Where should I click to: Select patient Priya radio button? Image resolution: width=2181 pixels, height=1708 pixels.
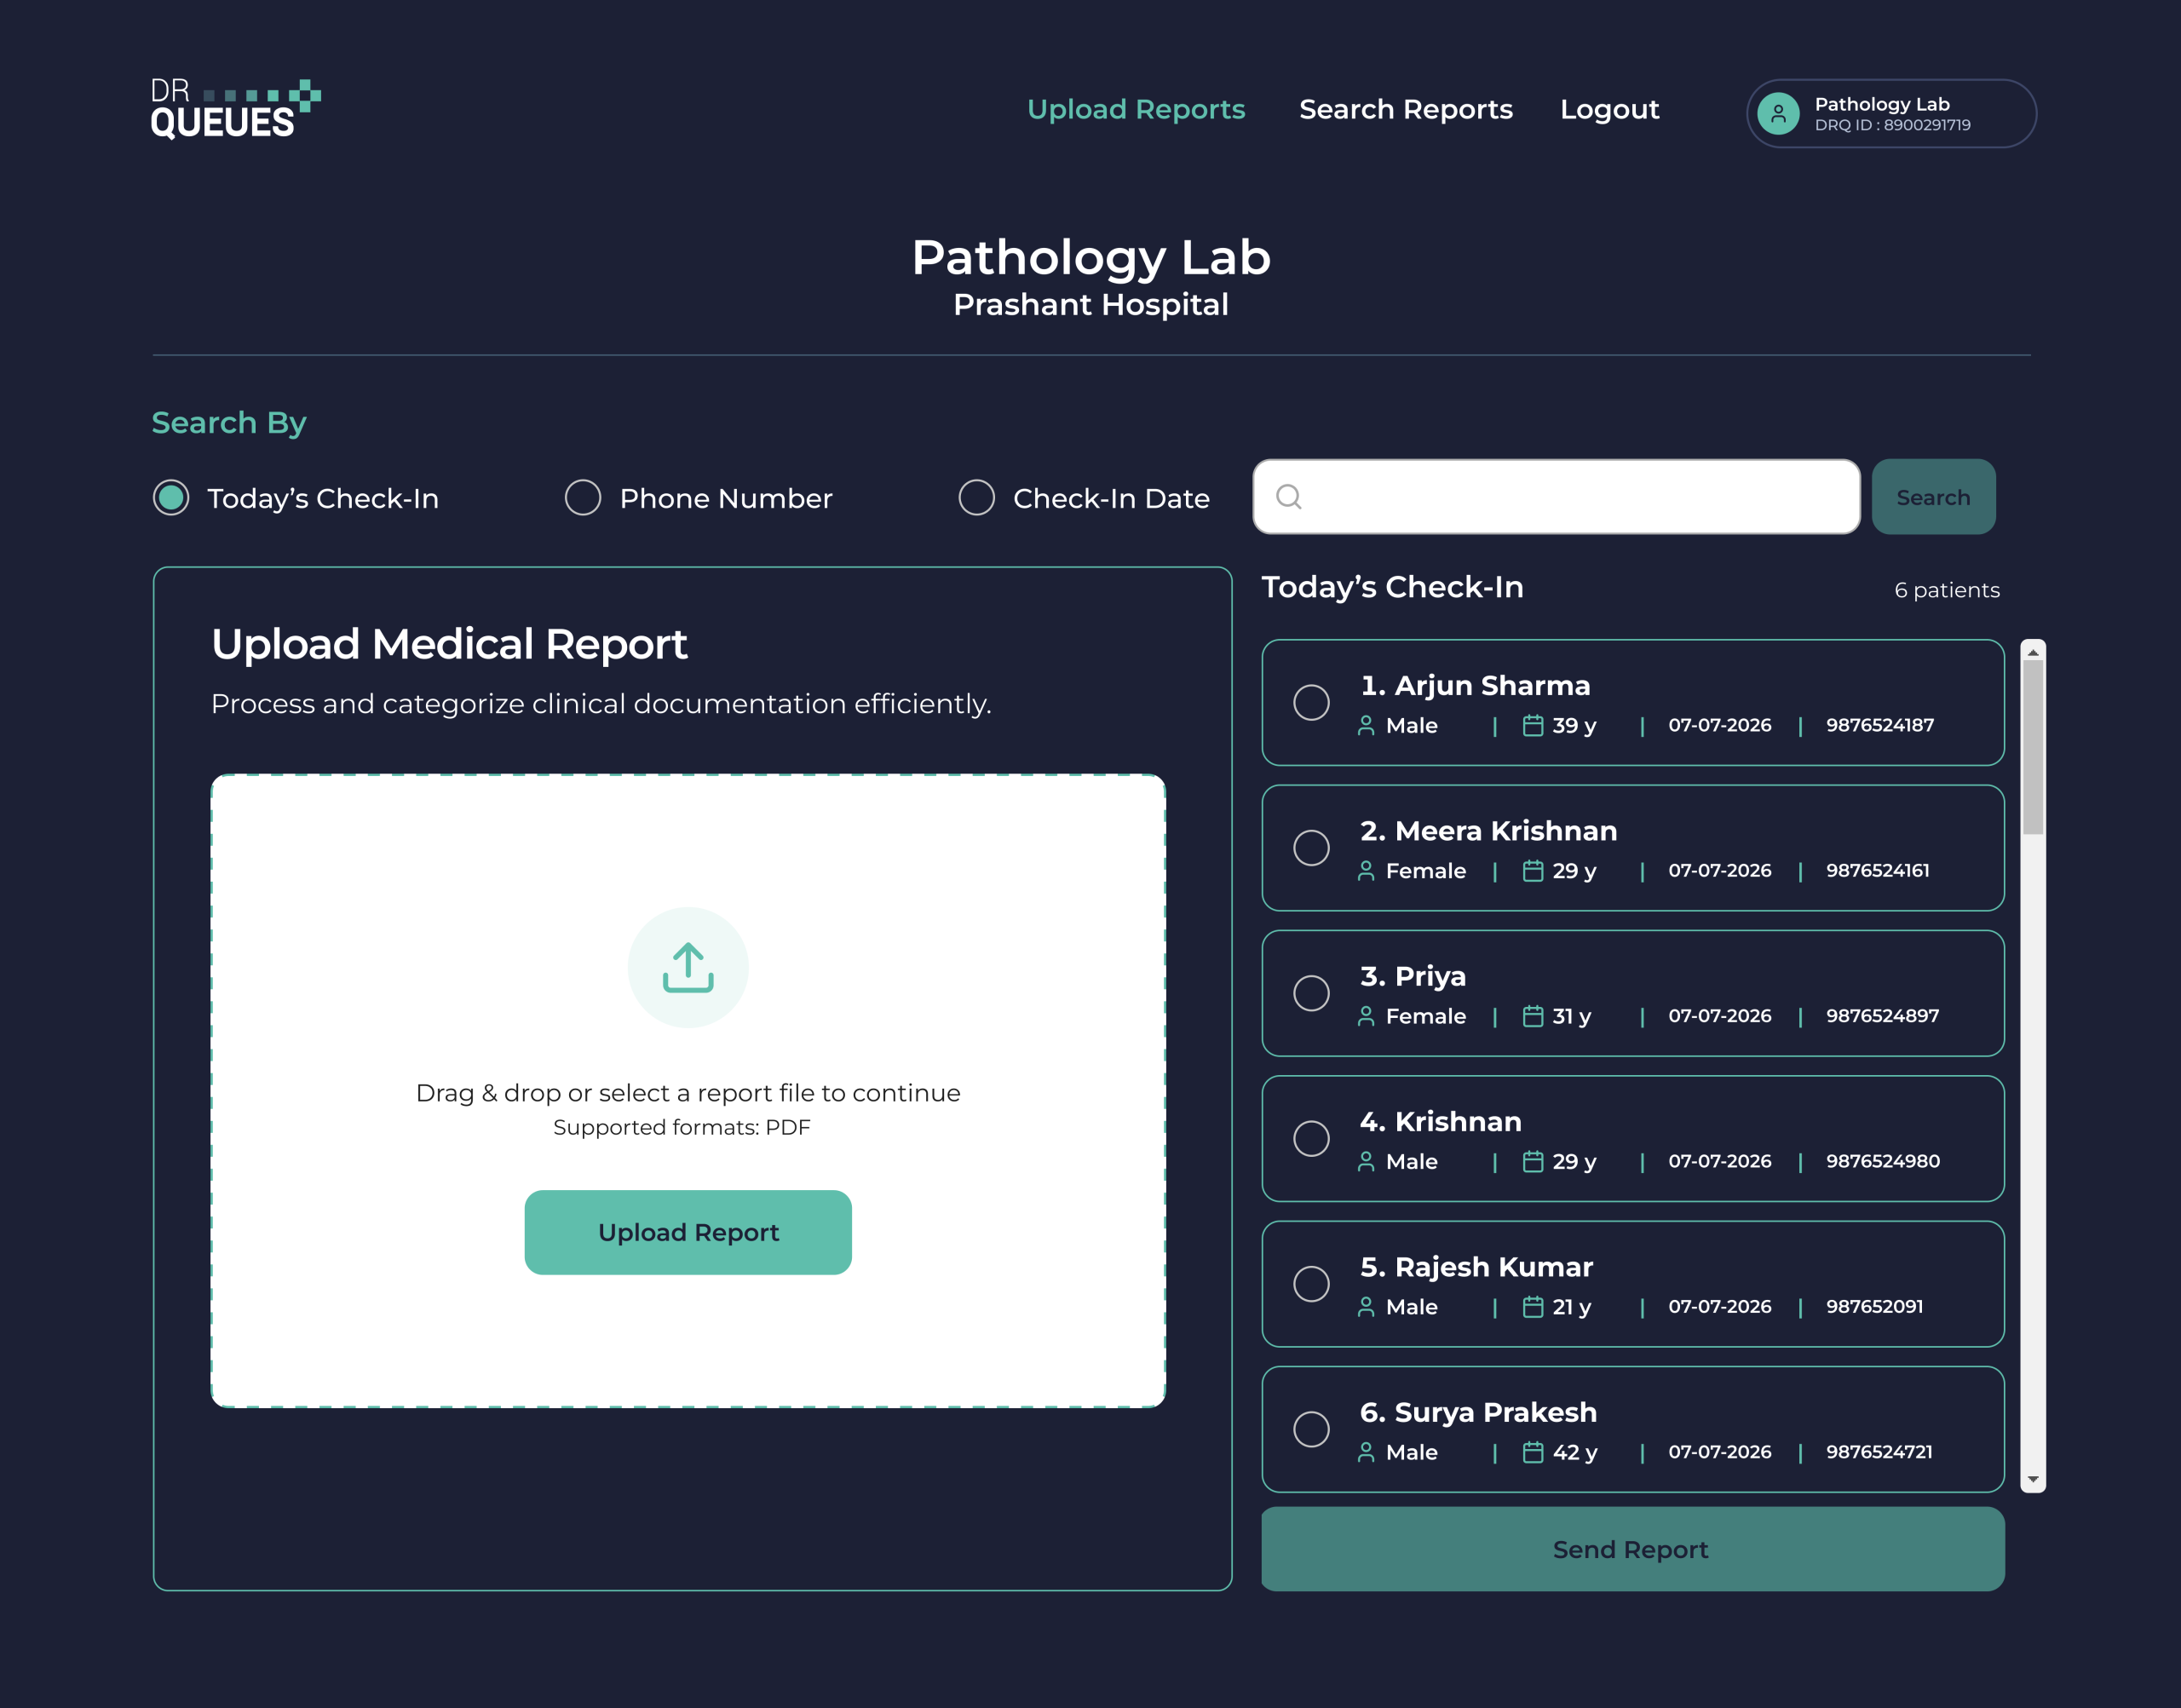click(1311, 993)
